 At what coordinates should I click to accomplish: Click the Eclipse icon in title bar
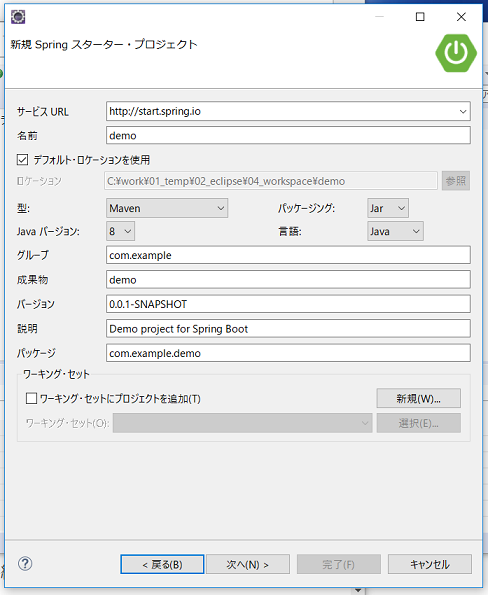[x=18, y=17]
